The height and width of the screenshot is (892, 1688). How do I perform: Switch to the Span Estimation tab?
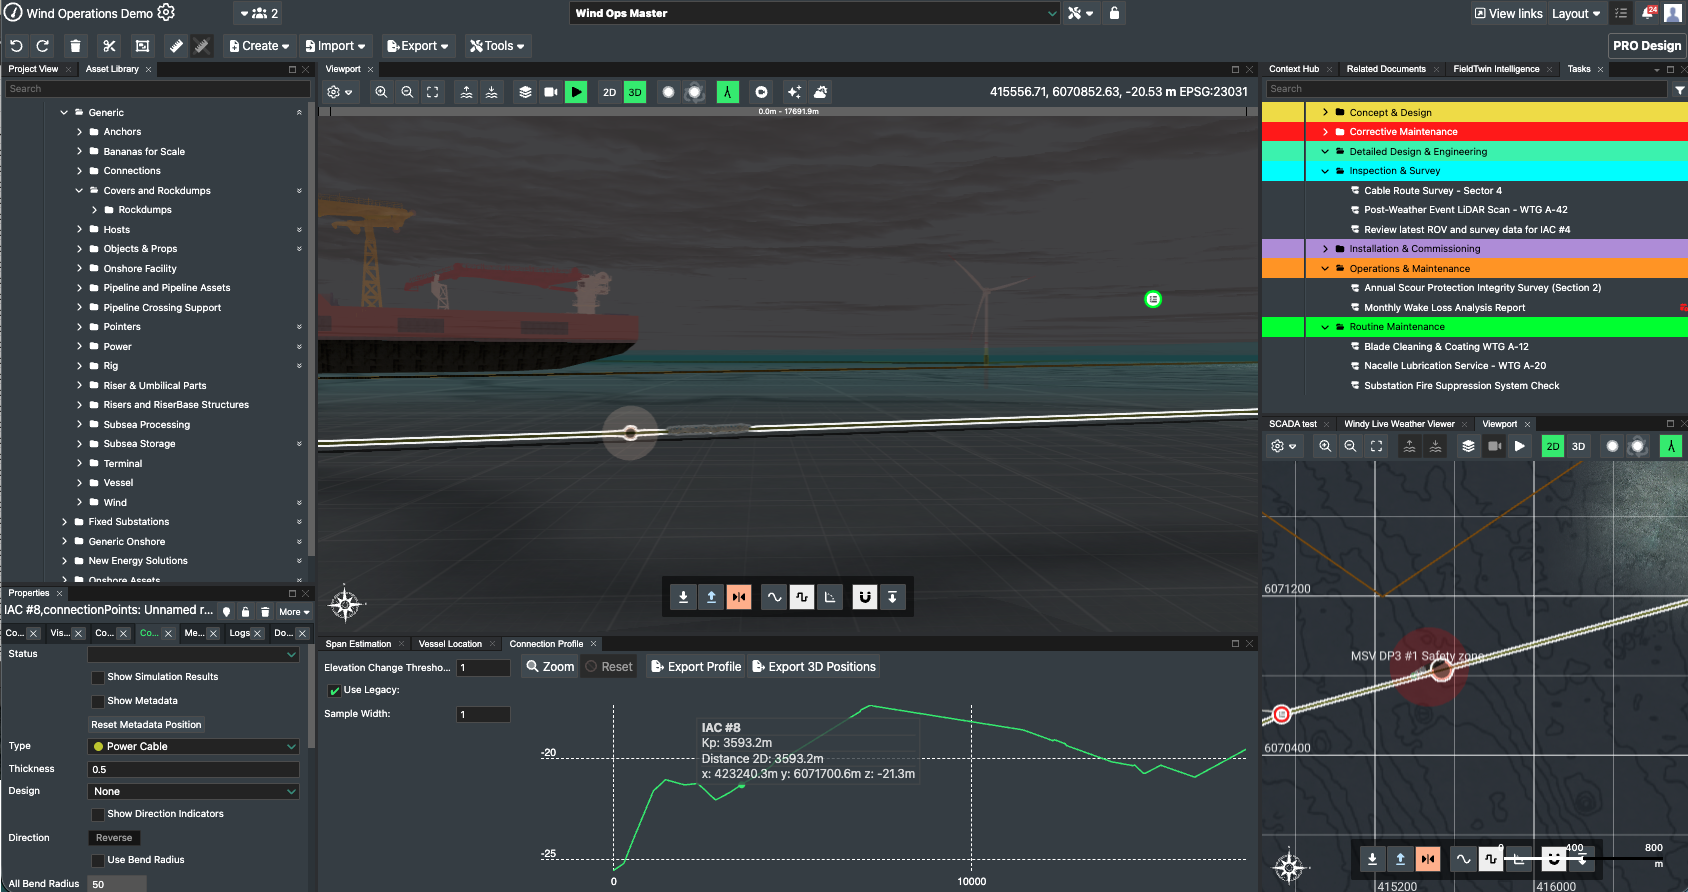coord(358,644)
